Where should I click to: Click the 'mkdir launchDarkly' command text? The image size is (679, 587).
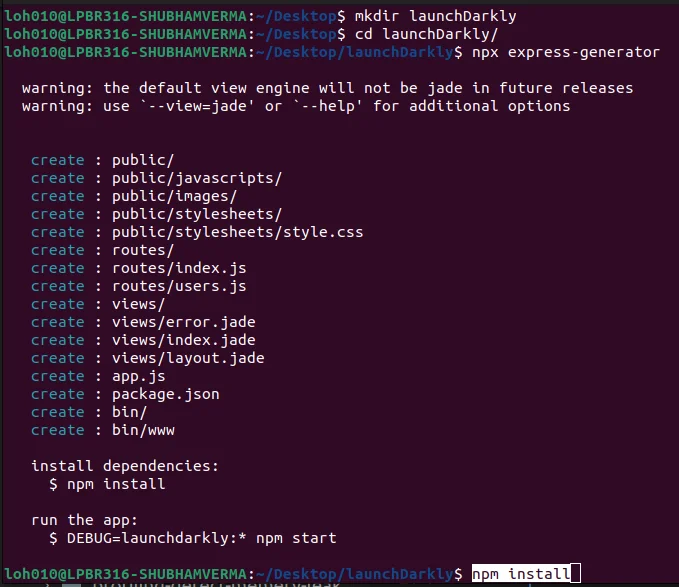435,16
